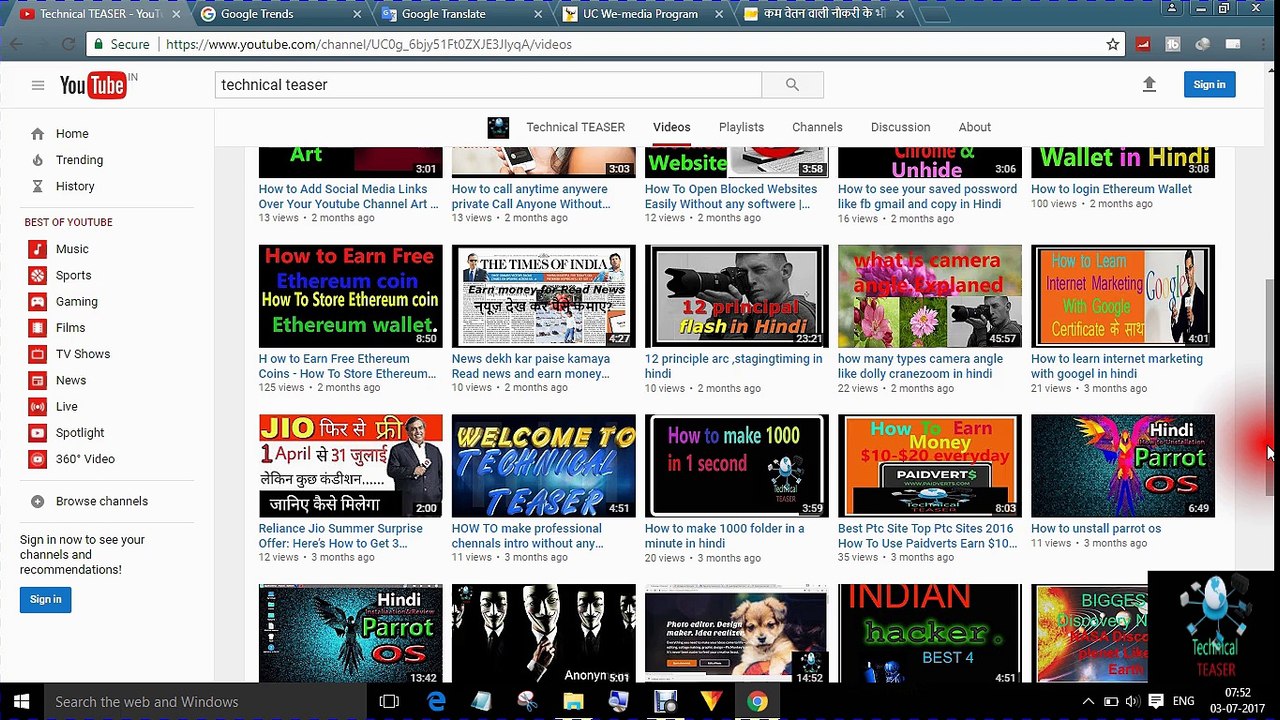Open the channel About tab
Viewport: 1280px width, 720px height.
pyautogui.click(x=974, y=127)
